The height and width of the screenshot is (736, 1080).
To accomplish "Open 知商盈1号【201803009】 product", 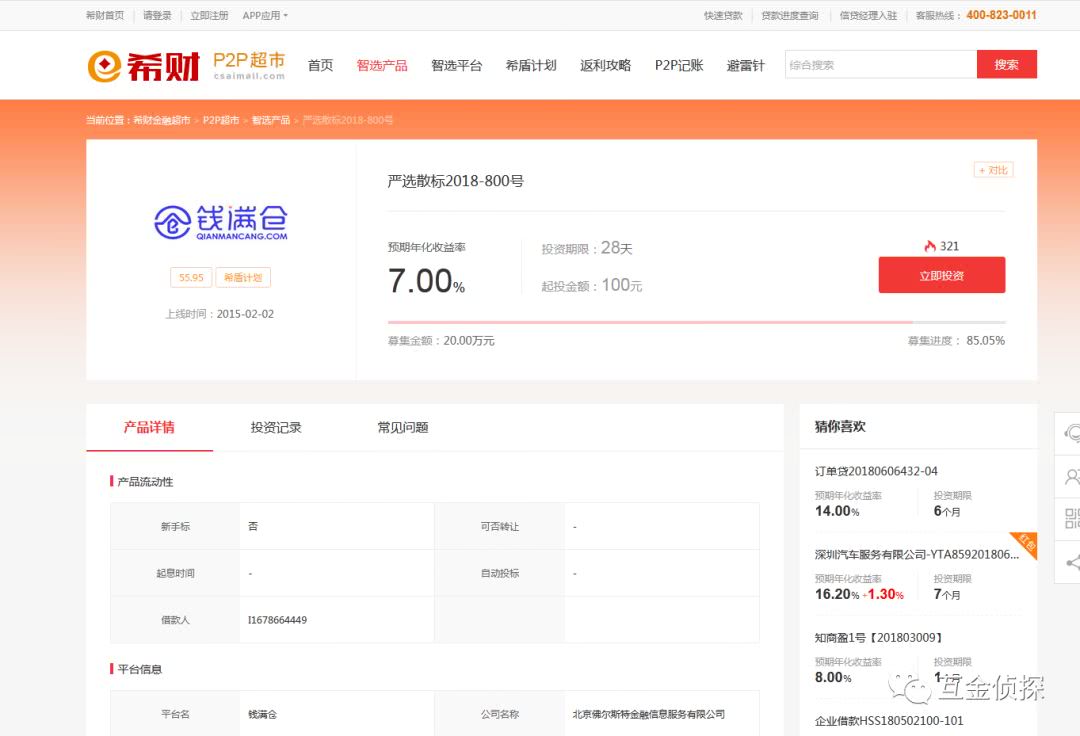I will (879, 638).
